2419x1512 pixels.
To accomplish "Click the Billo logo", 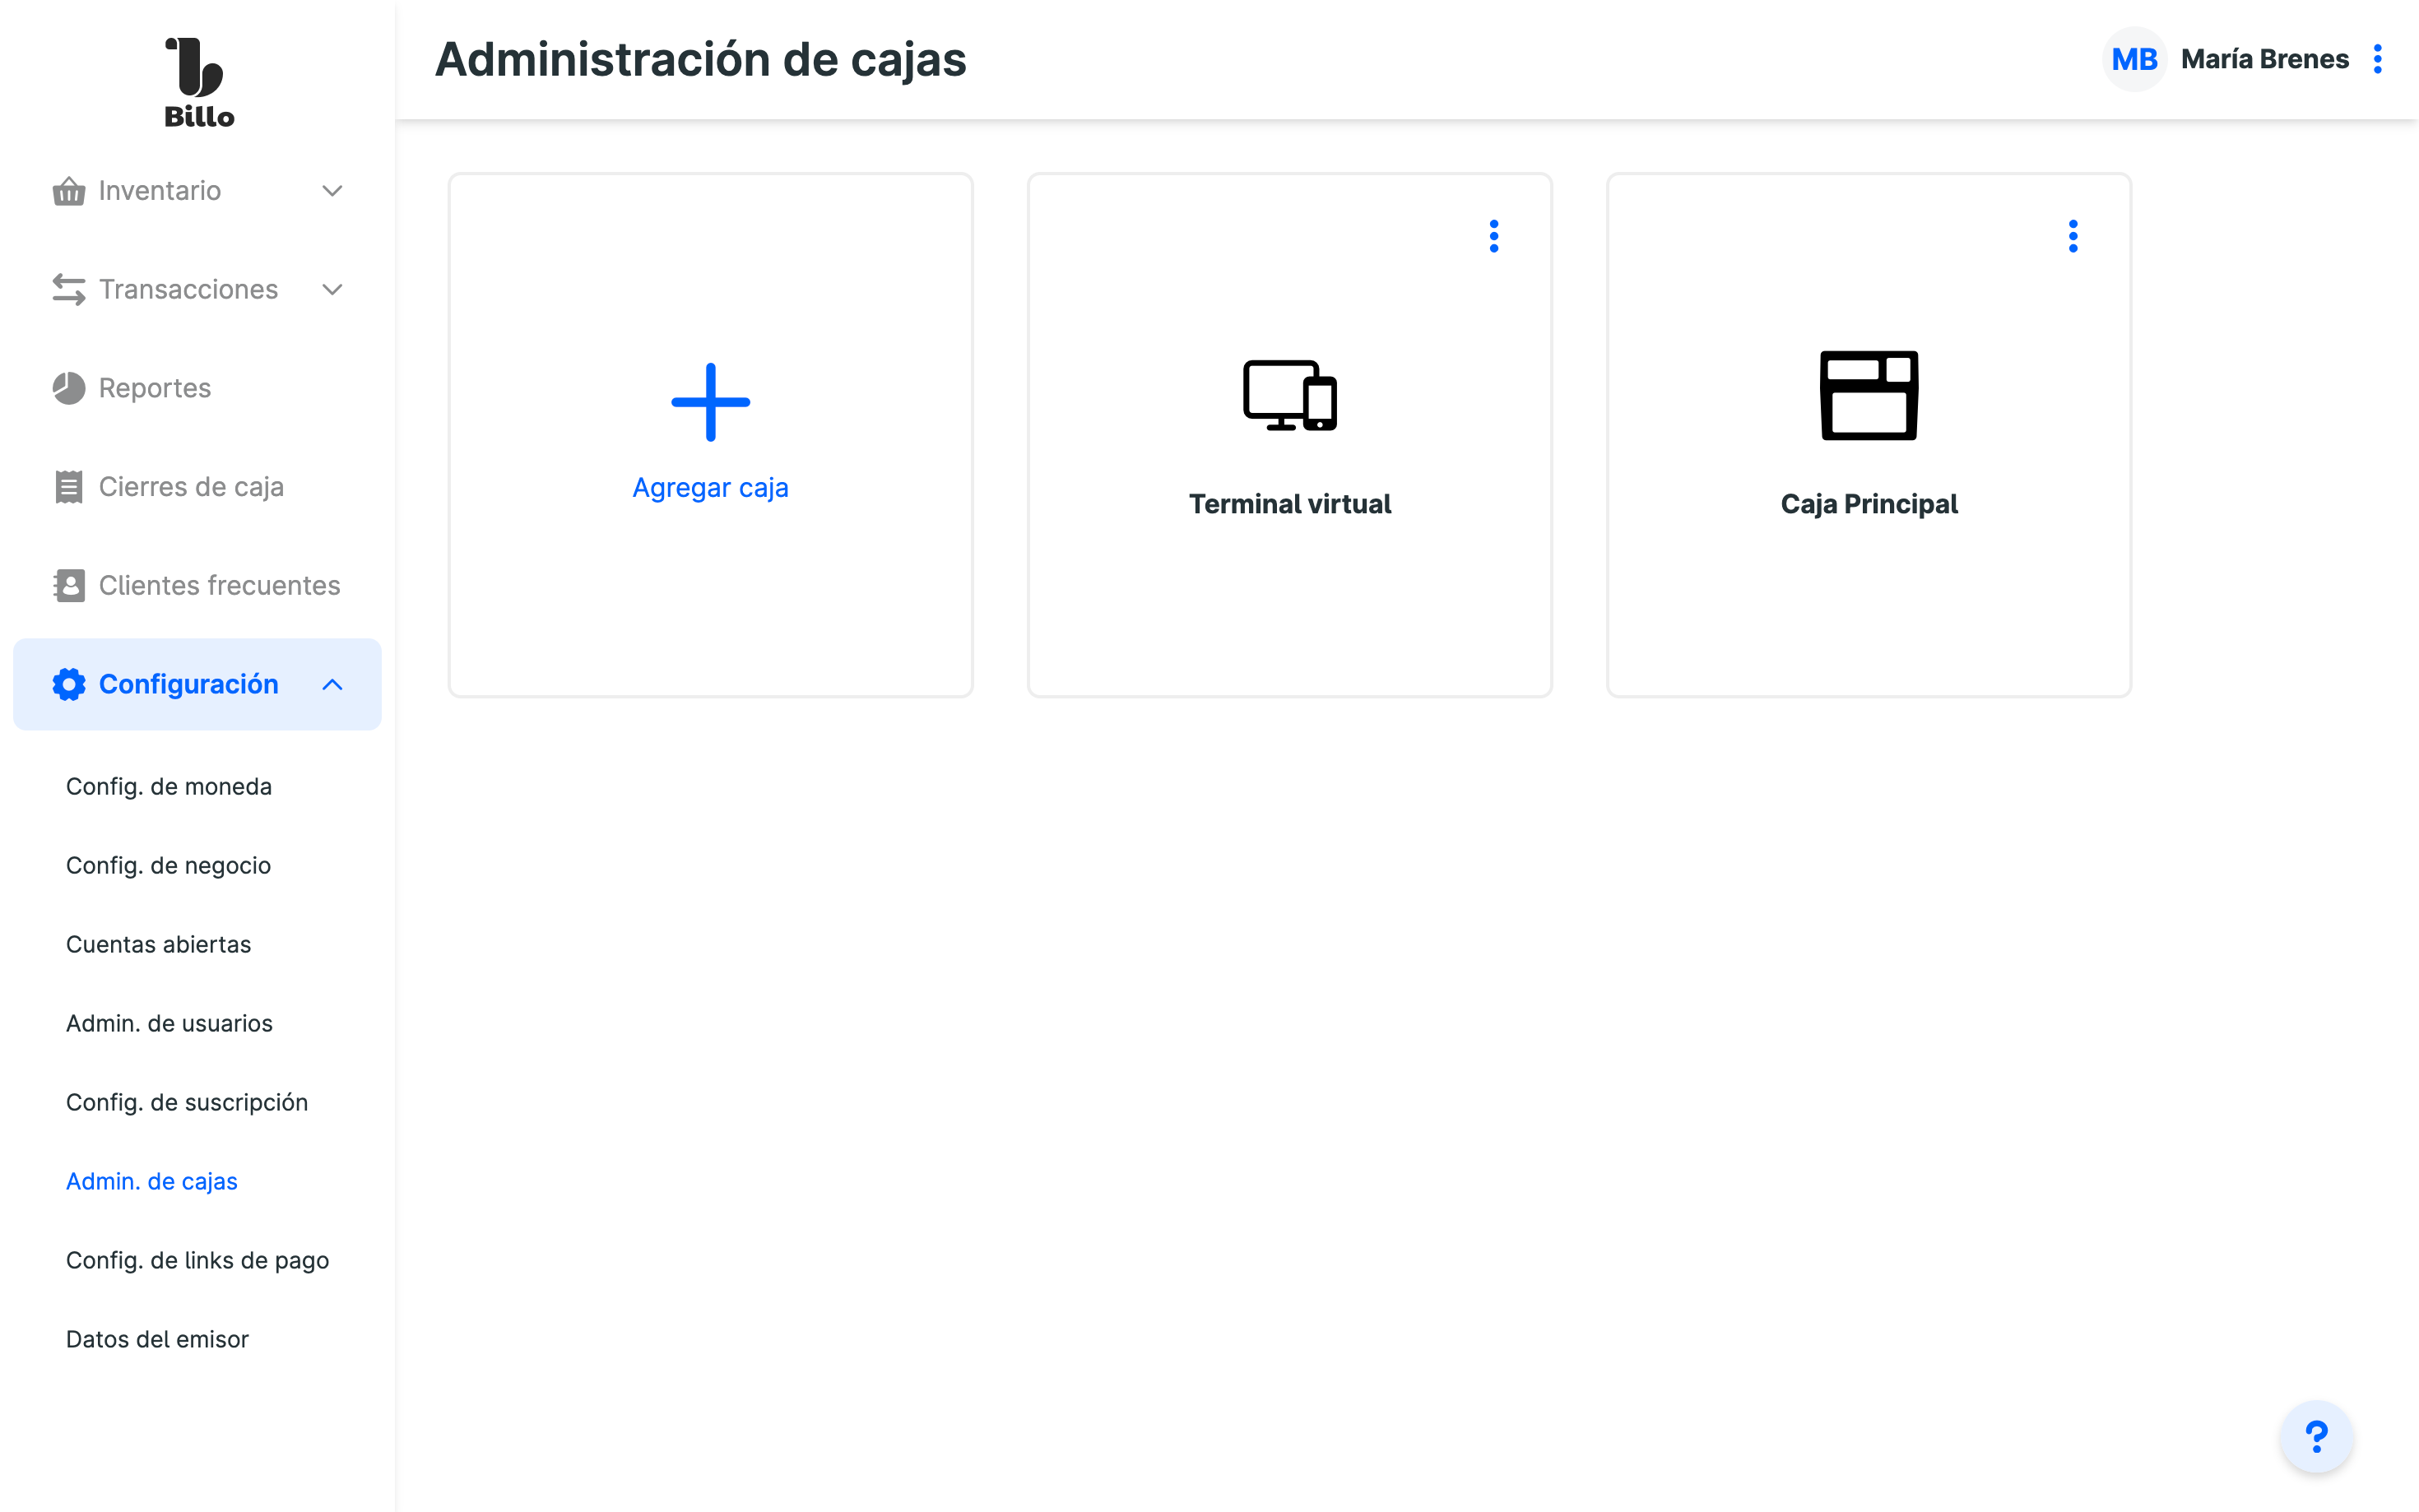I will pyautogui.click(x=198, y=82).
